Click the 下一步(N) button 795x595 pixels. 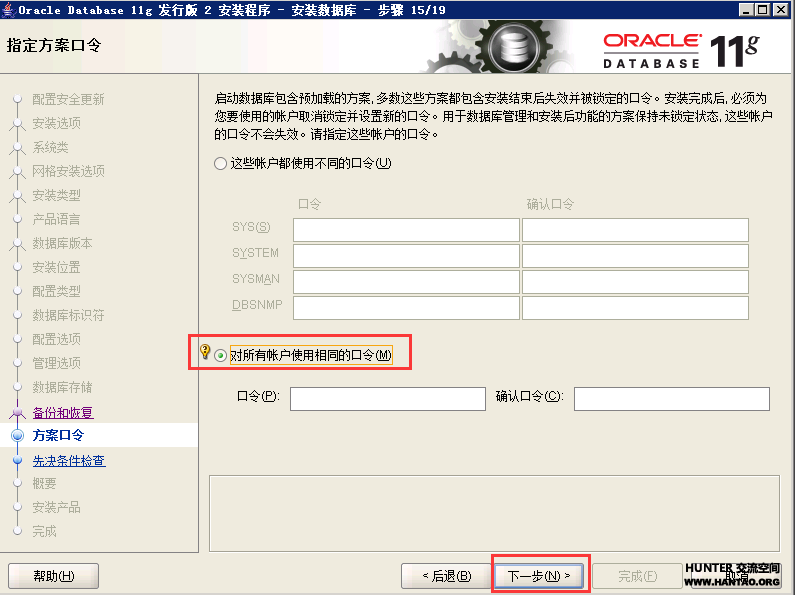[539, 576]
